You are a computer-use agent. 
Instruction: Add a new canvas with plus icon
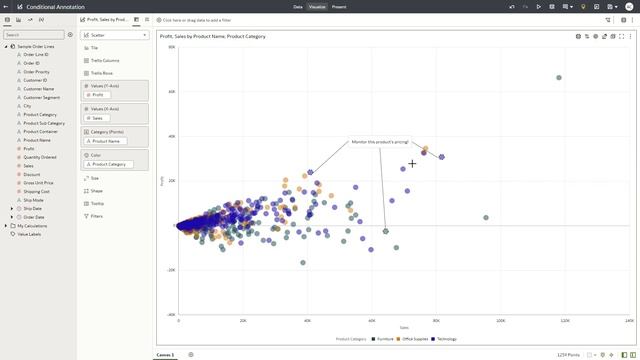pyautogui.click(x=191, y=355)
